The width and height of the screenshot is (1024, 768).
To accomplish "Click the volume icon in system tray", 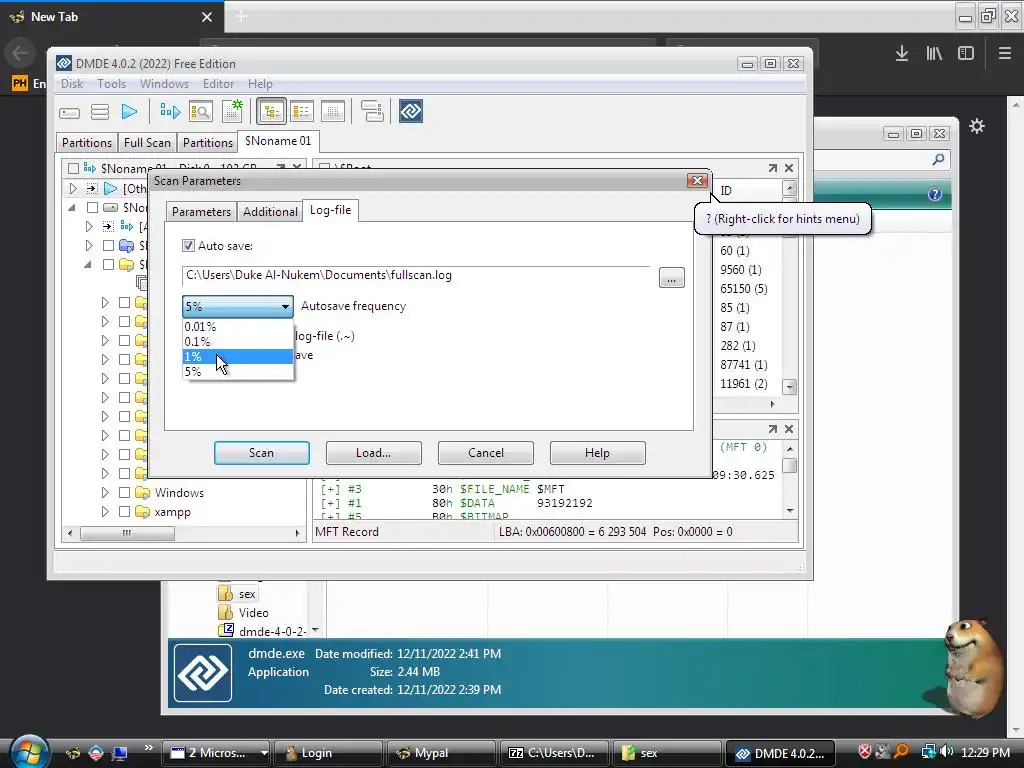I will point(946,752).
